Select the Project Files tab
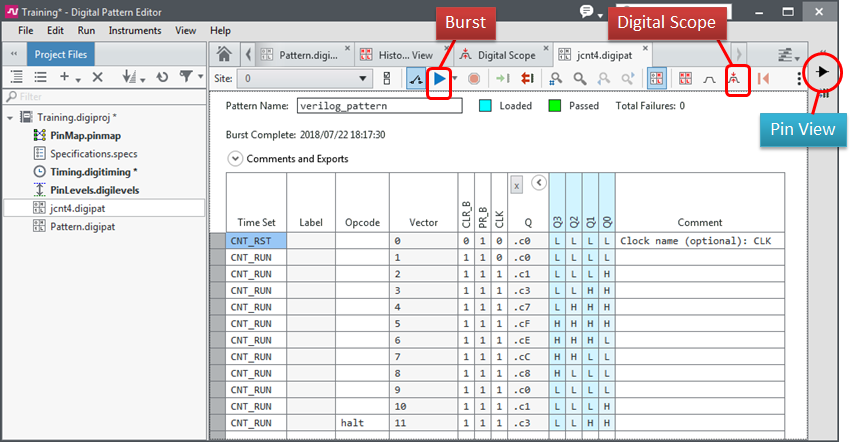Image resolution: width=852 pixels, height=442 pixels. pos(60,54)
